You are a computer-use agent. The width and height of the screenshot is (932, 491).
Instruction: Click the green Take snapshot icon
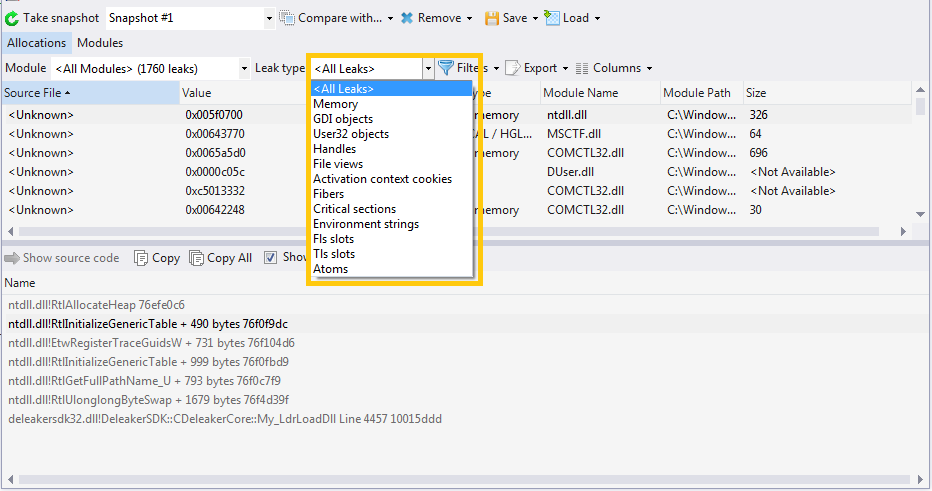(x=12, y=18)
